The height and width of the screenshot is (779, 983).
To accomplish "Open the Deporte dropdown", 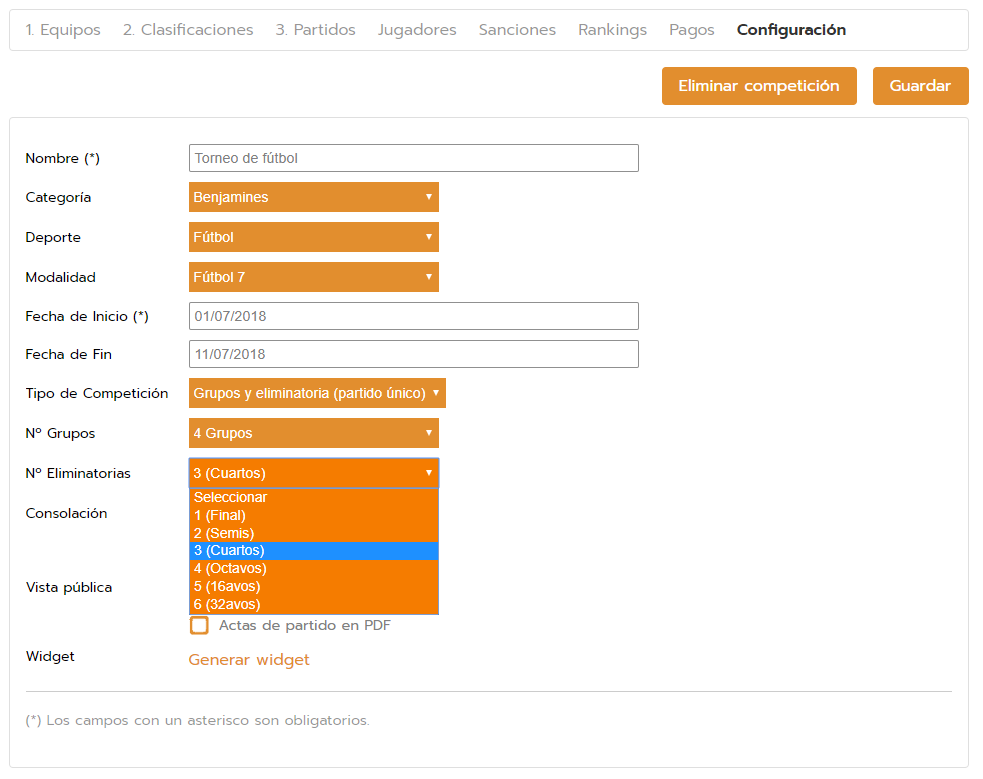I will tap(313, 237).
